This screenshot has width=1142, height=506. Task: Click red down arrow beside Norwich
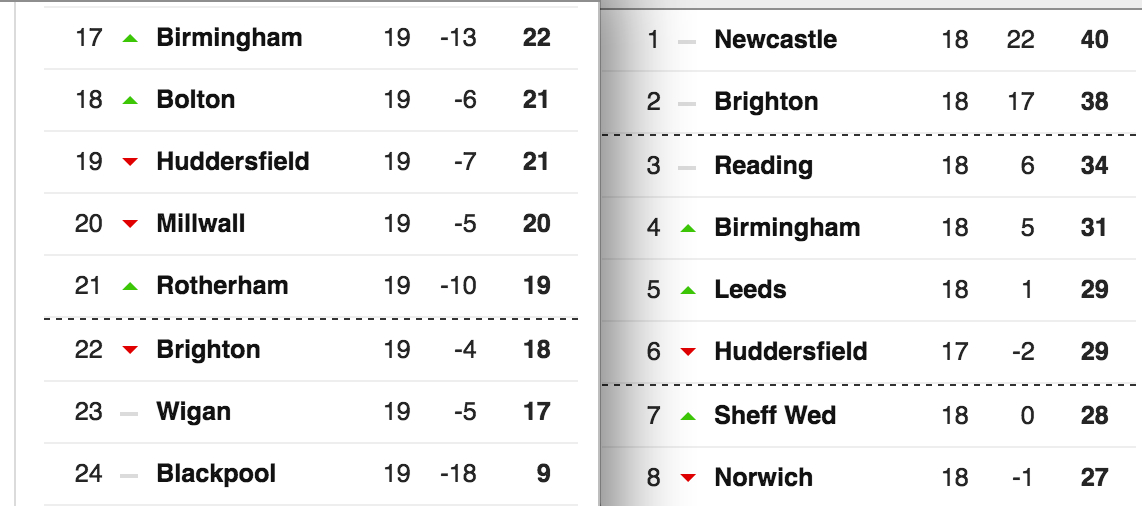tap(688, 478)
